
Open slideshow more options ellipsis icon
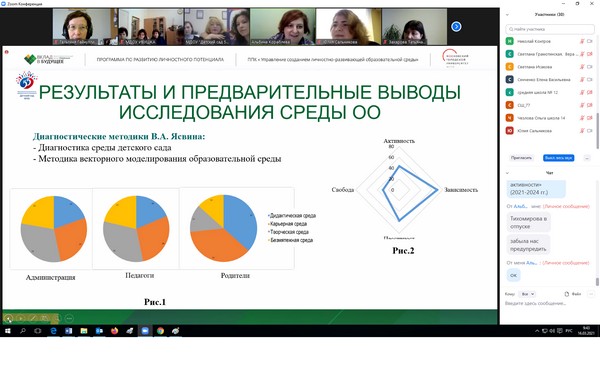click(x=69, y=318)
